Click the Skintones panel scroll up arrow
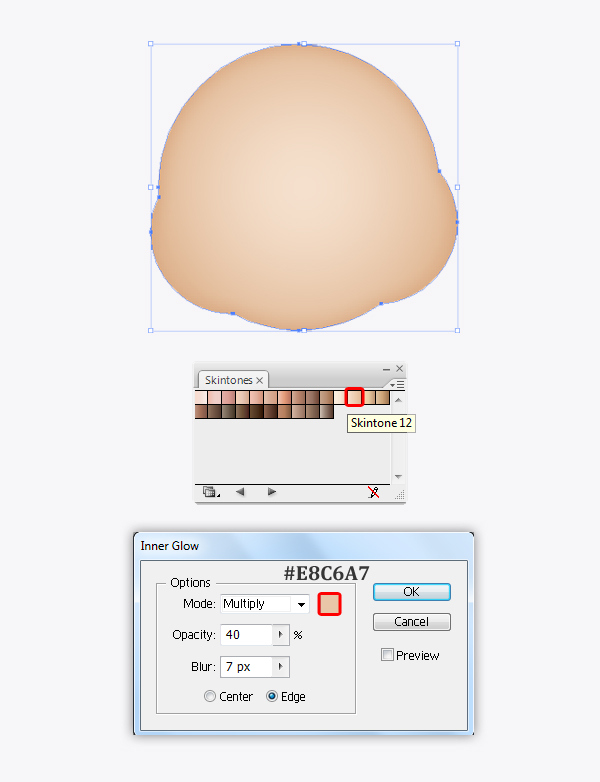The width and height of the screenshot is (600, 782). coord(398,400)
